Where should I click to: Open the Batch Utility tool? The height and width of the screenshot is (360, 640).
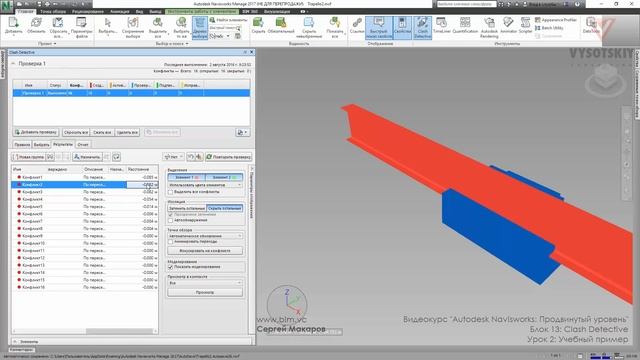tap(549, 28)
